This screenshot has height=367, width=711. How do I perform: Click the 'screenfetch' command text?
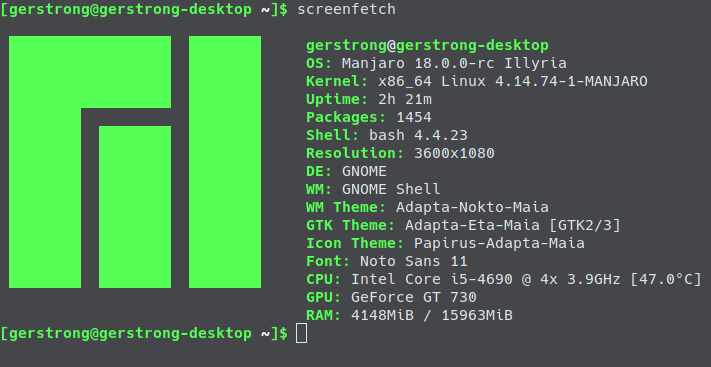(x=346, y=9)
